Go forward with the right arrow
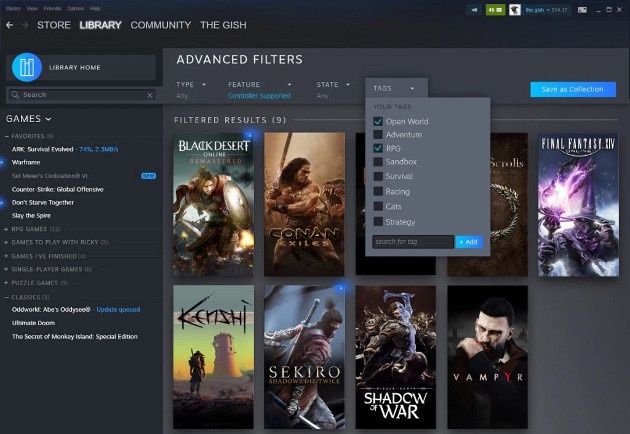The image size is (630, 434). 25,25
